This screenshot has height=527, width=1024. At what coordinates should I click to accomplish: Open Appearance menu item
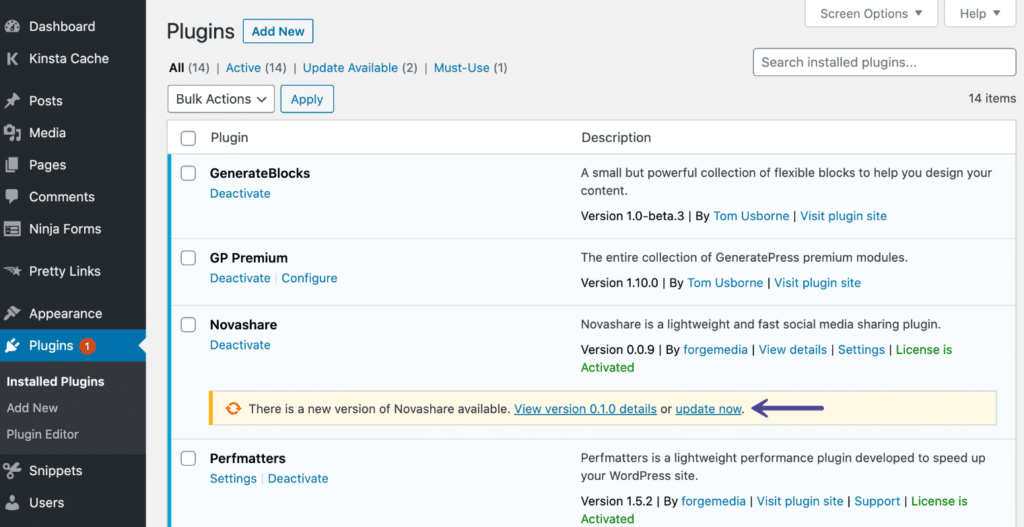(x=65, y=313)
